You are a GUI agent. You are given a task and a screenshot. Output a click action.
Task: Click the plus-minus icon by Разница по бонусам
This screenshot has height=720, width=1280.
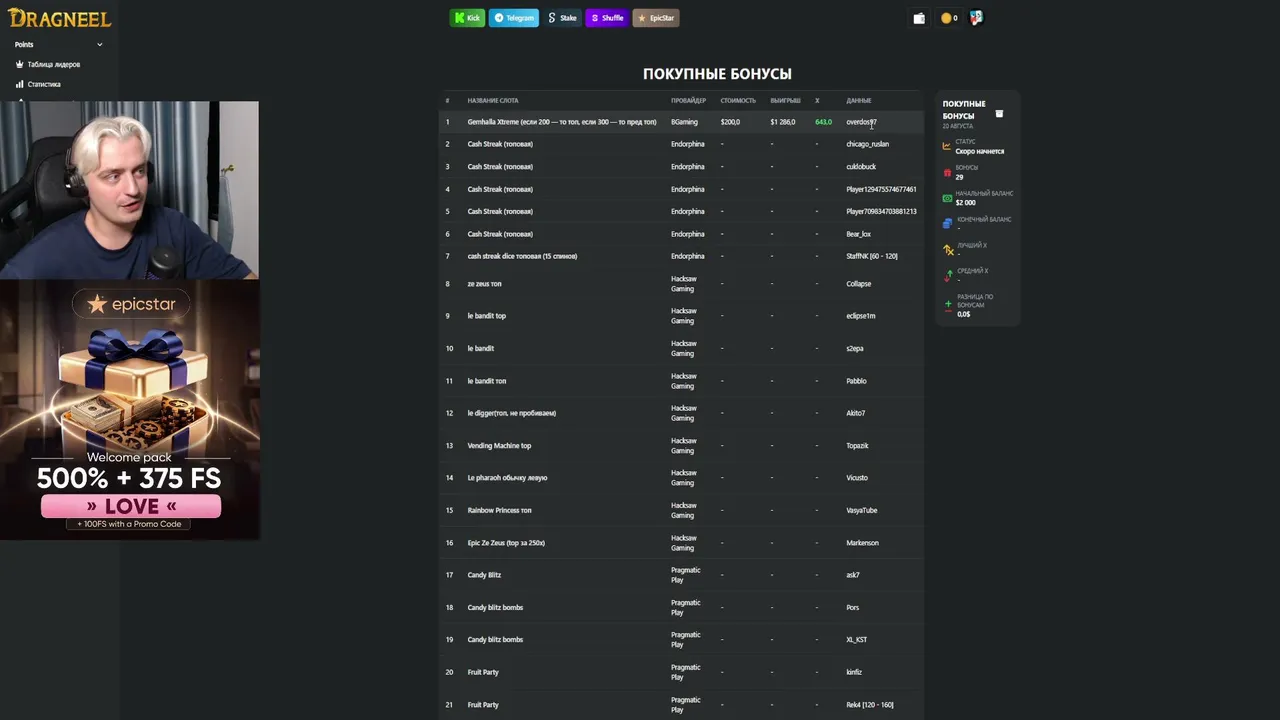pyautogui.click(x=948, y=304)
